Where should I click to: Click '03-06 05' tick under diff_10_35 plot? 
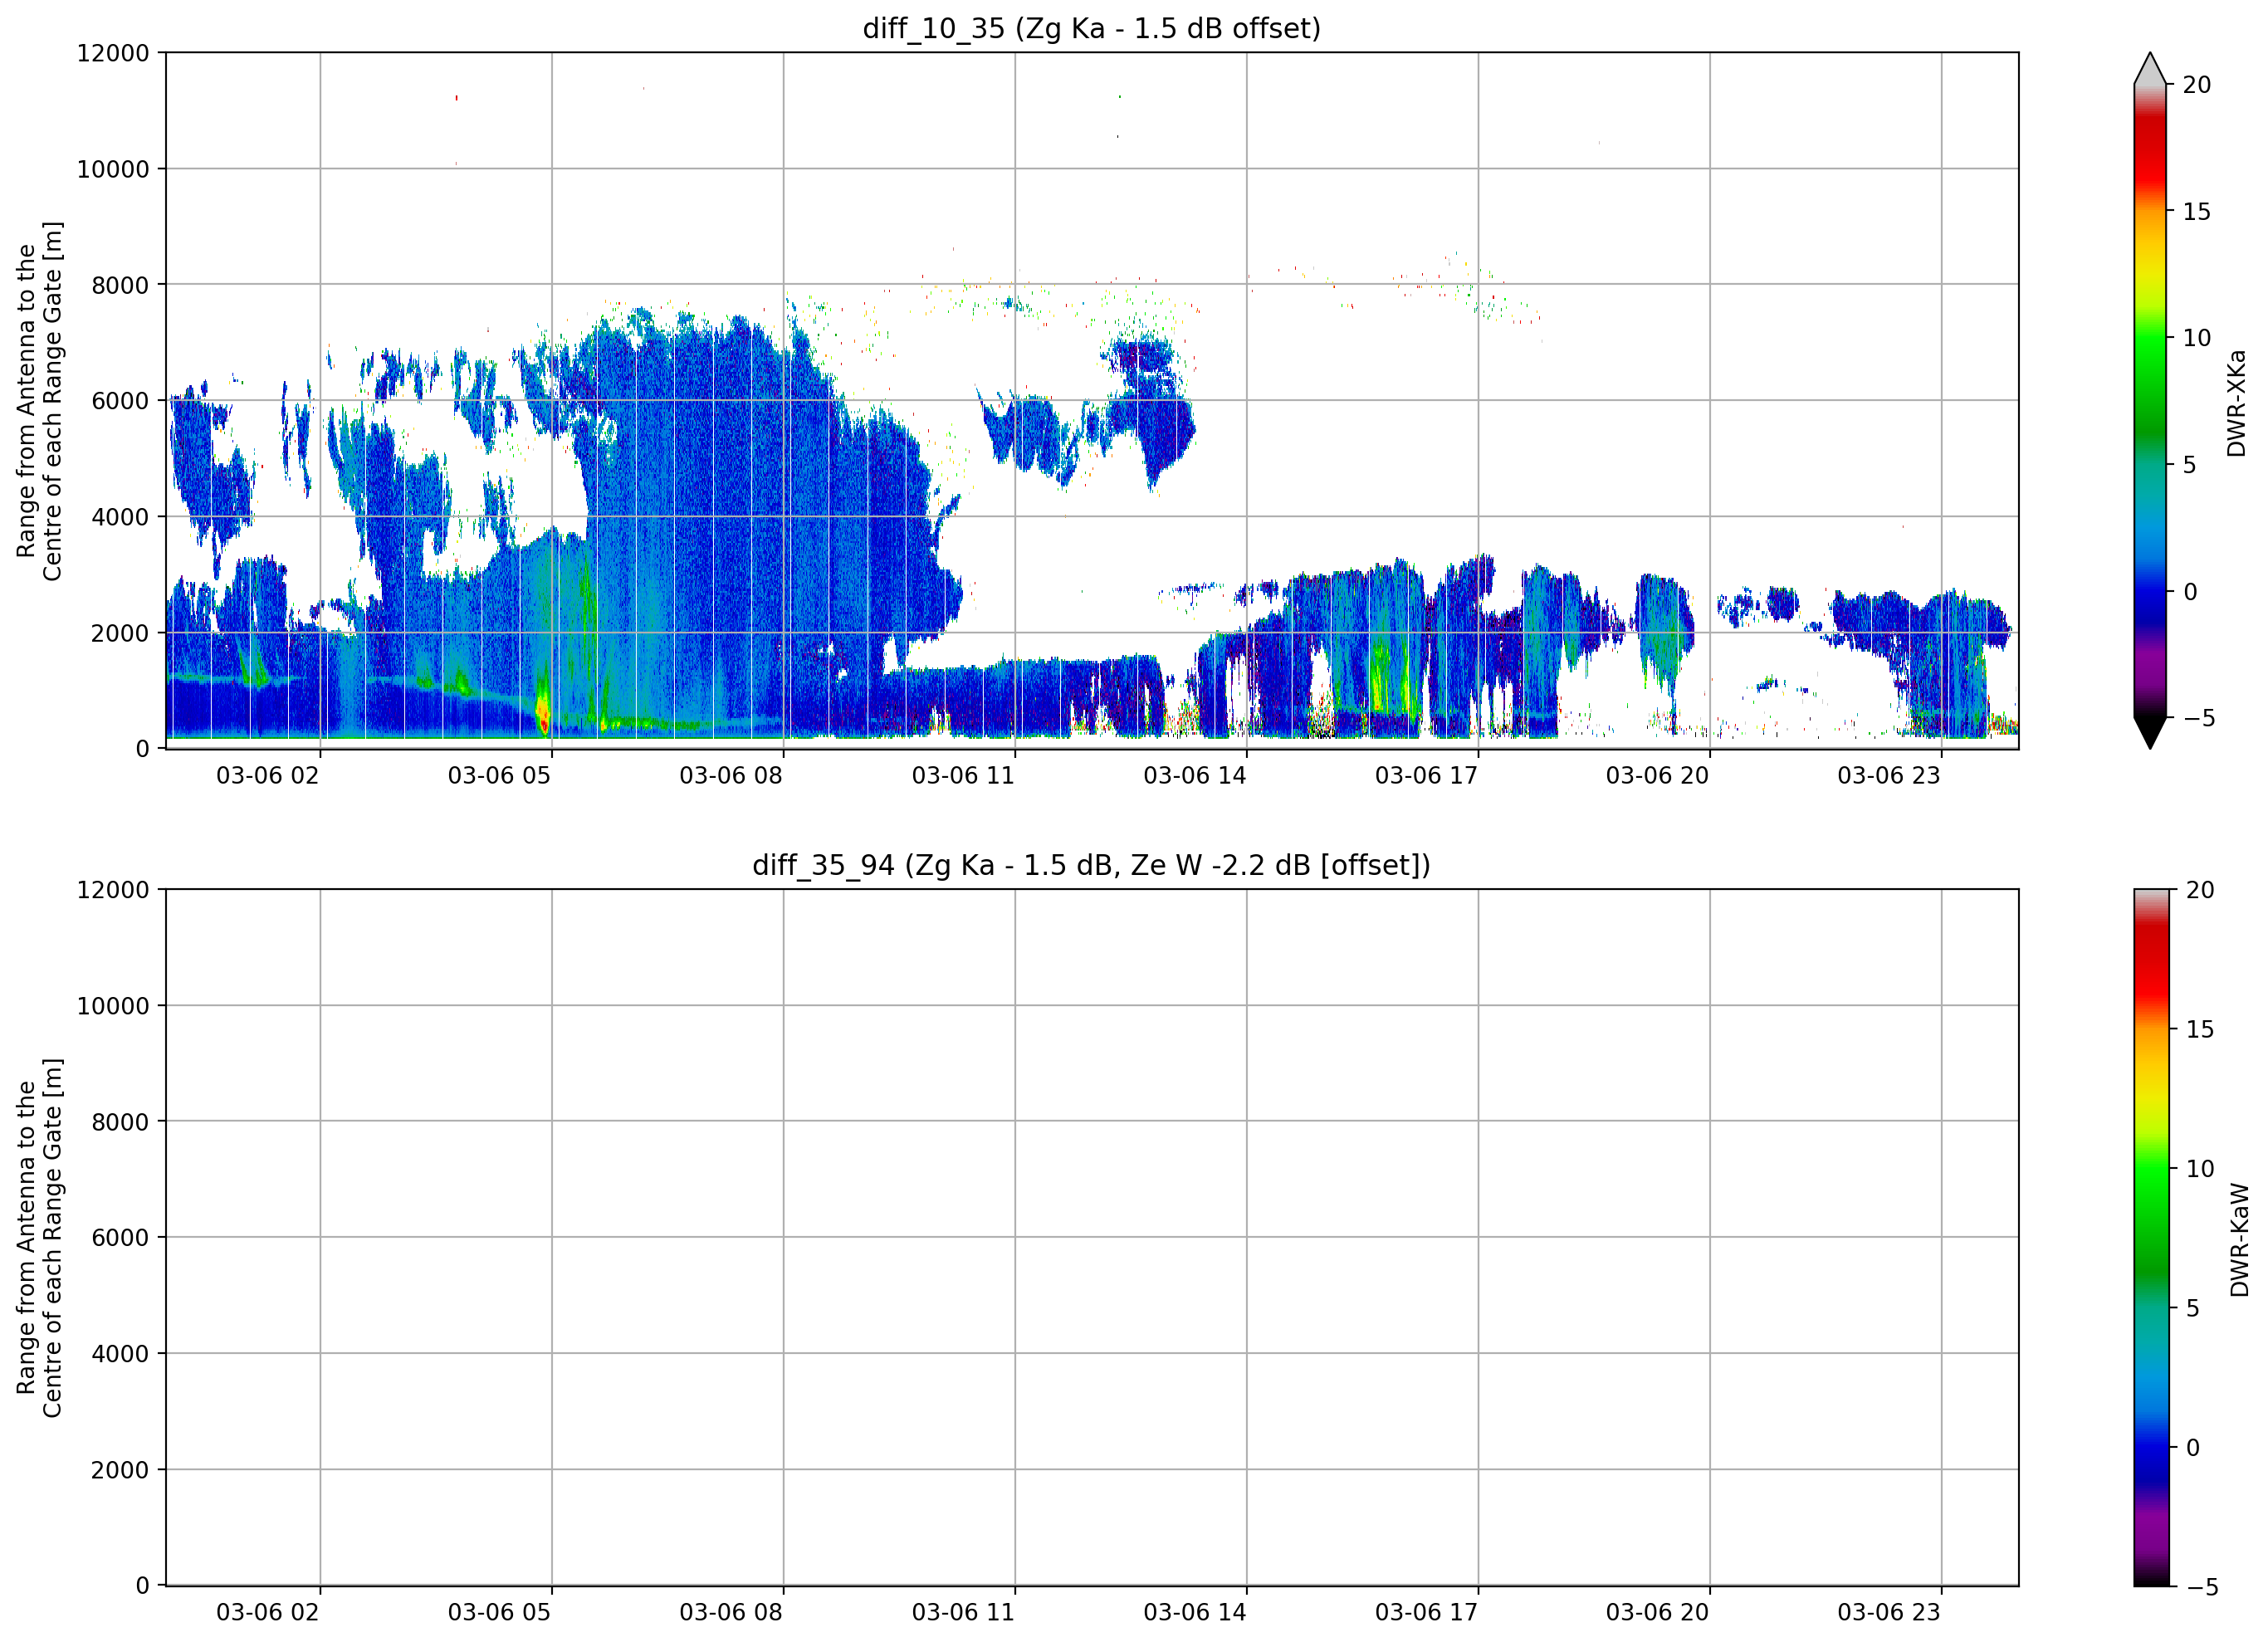[x=499, y=775]
